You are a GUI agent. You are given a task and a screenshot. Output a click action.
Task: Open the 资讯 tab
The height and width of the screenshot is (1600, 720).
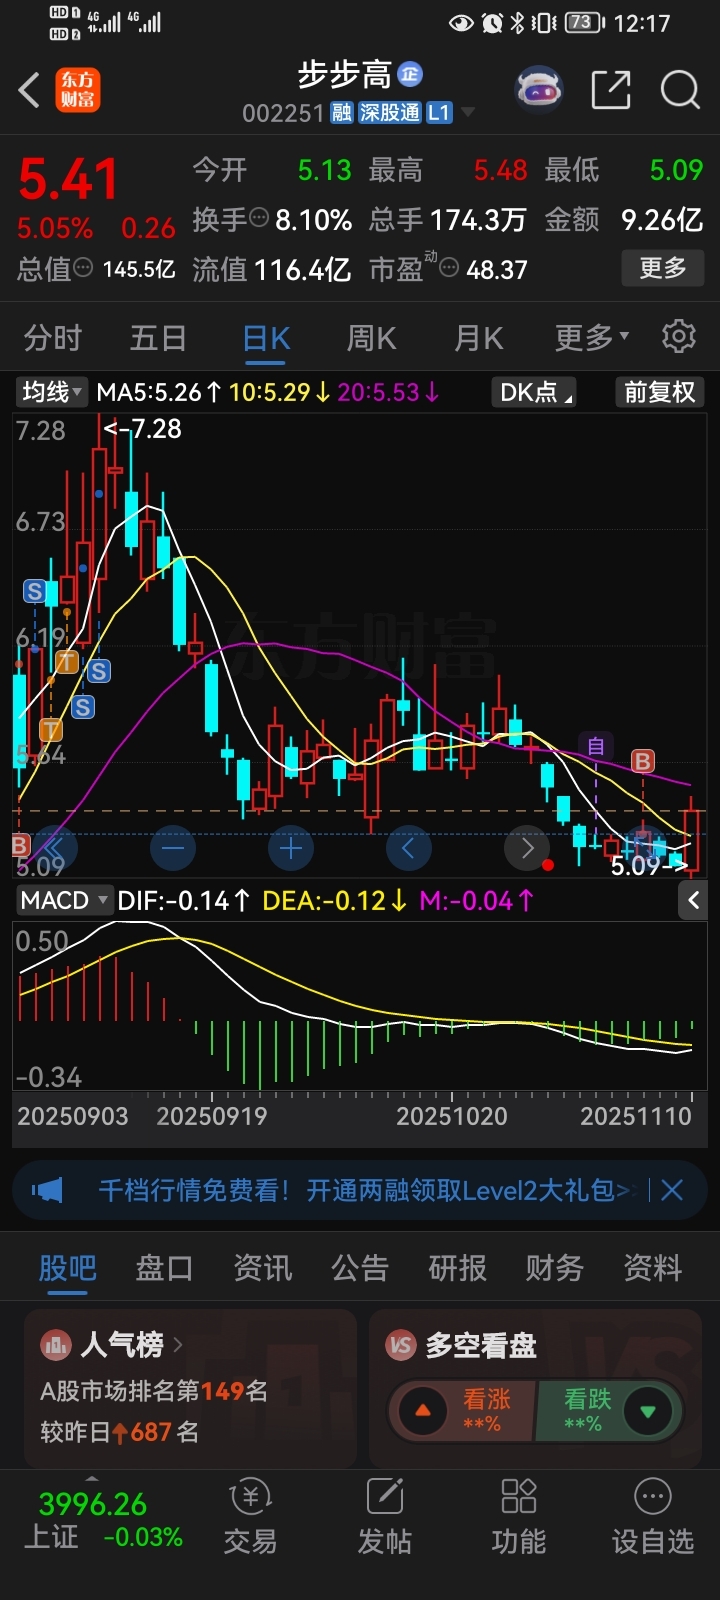[262, 1268]
